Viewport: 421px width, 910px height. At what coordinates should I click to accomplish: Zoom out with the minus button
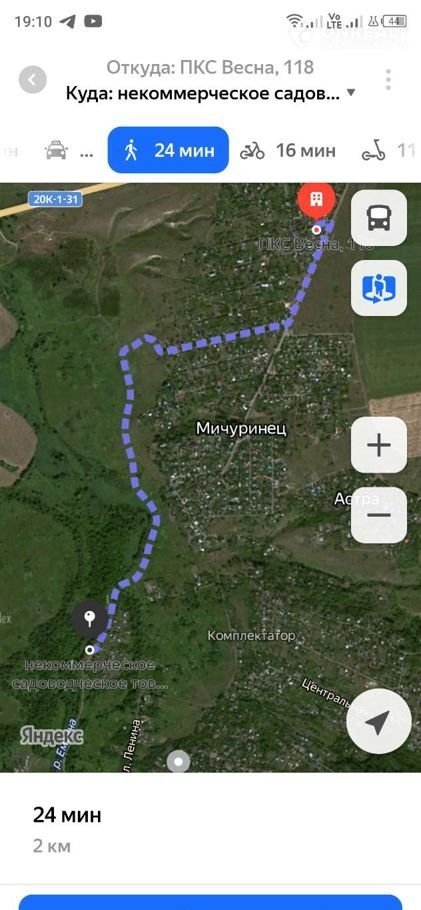[x=379, y=515]
